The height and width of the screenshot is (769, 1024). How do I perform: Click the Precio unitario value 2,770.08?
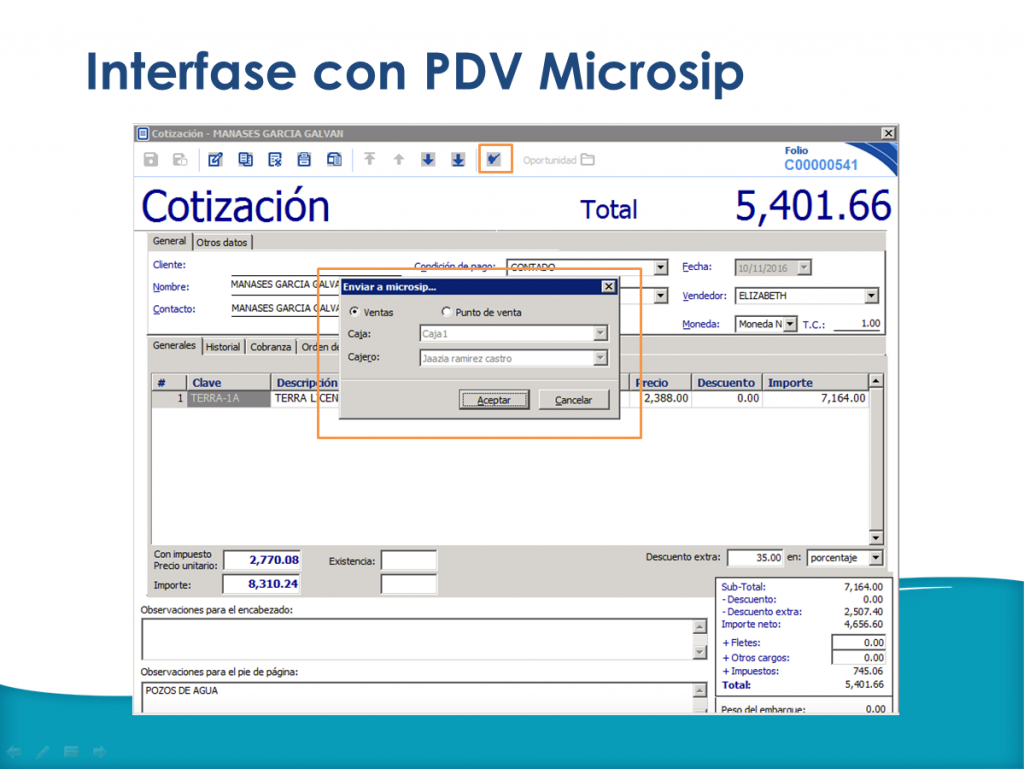click(x=262, y=560)
